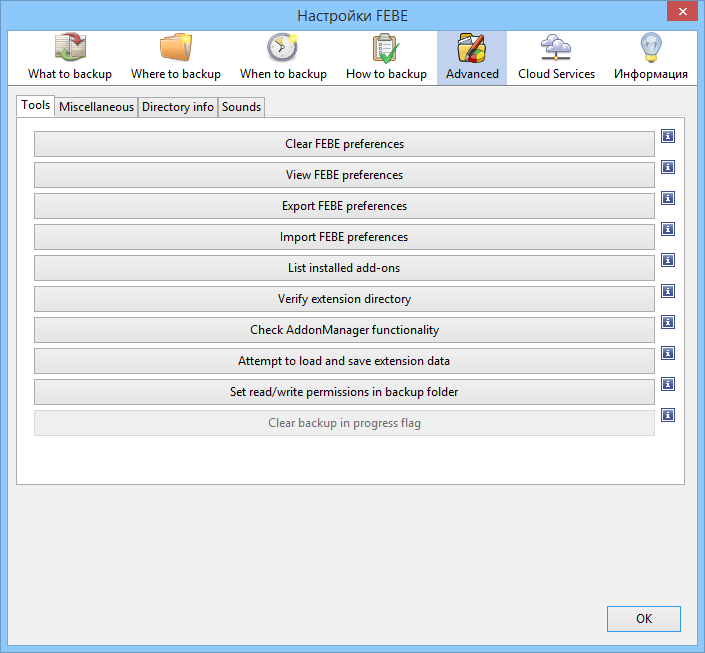Click Clear FEBE preferences button
705x653 pixels.
tap(344, 144)
